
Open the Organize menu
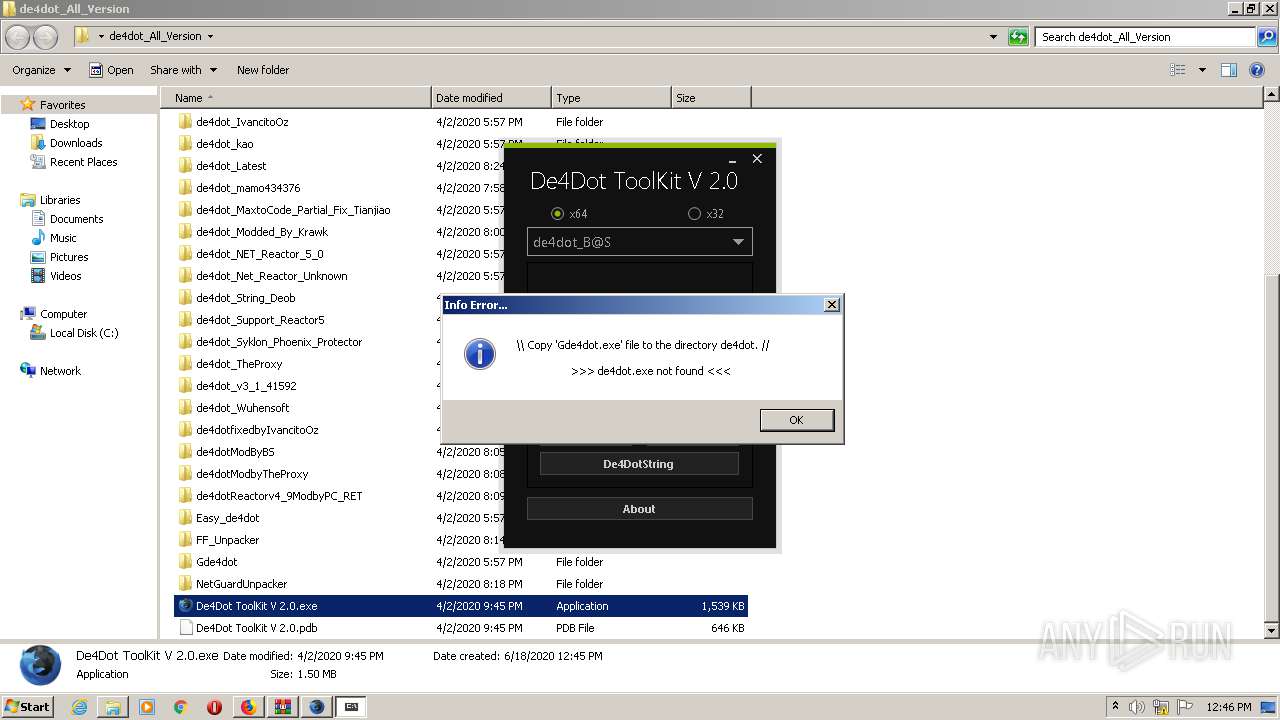pyautogui.click(x=41, y=70)
